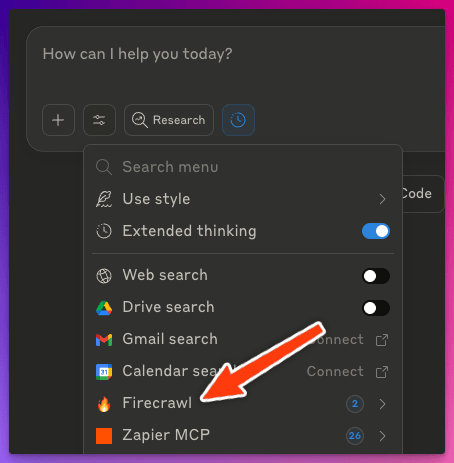Click the orange Zapier MCP icon
Screen dimensions: 454x463
104,436
